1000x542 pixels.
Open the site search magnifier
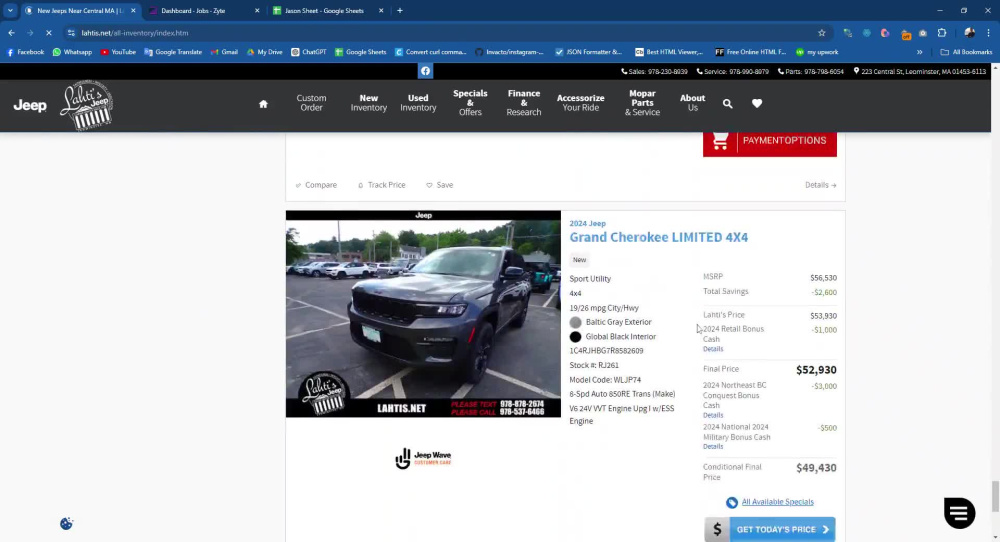point(728,103)
